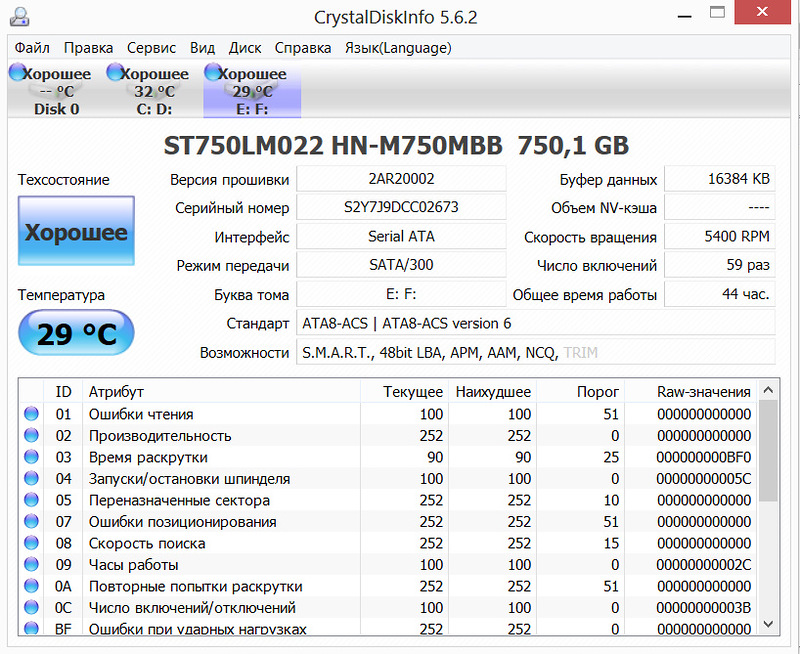Open the Правка menu
The image size is (800, 654).
coord(88,48)
